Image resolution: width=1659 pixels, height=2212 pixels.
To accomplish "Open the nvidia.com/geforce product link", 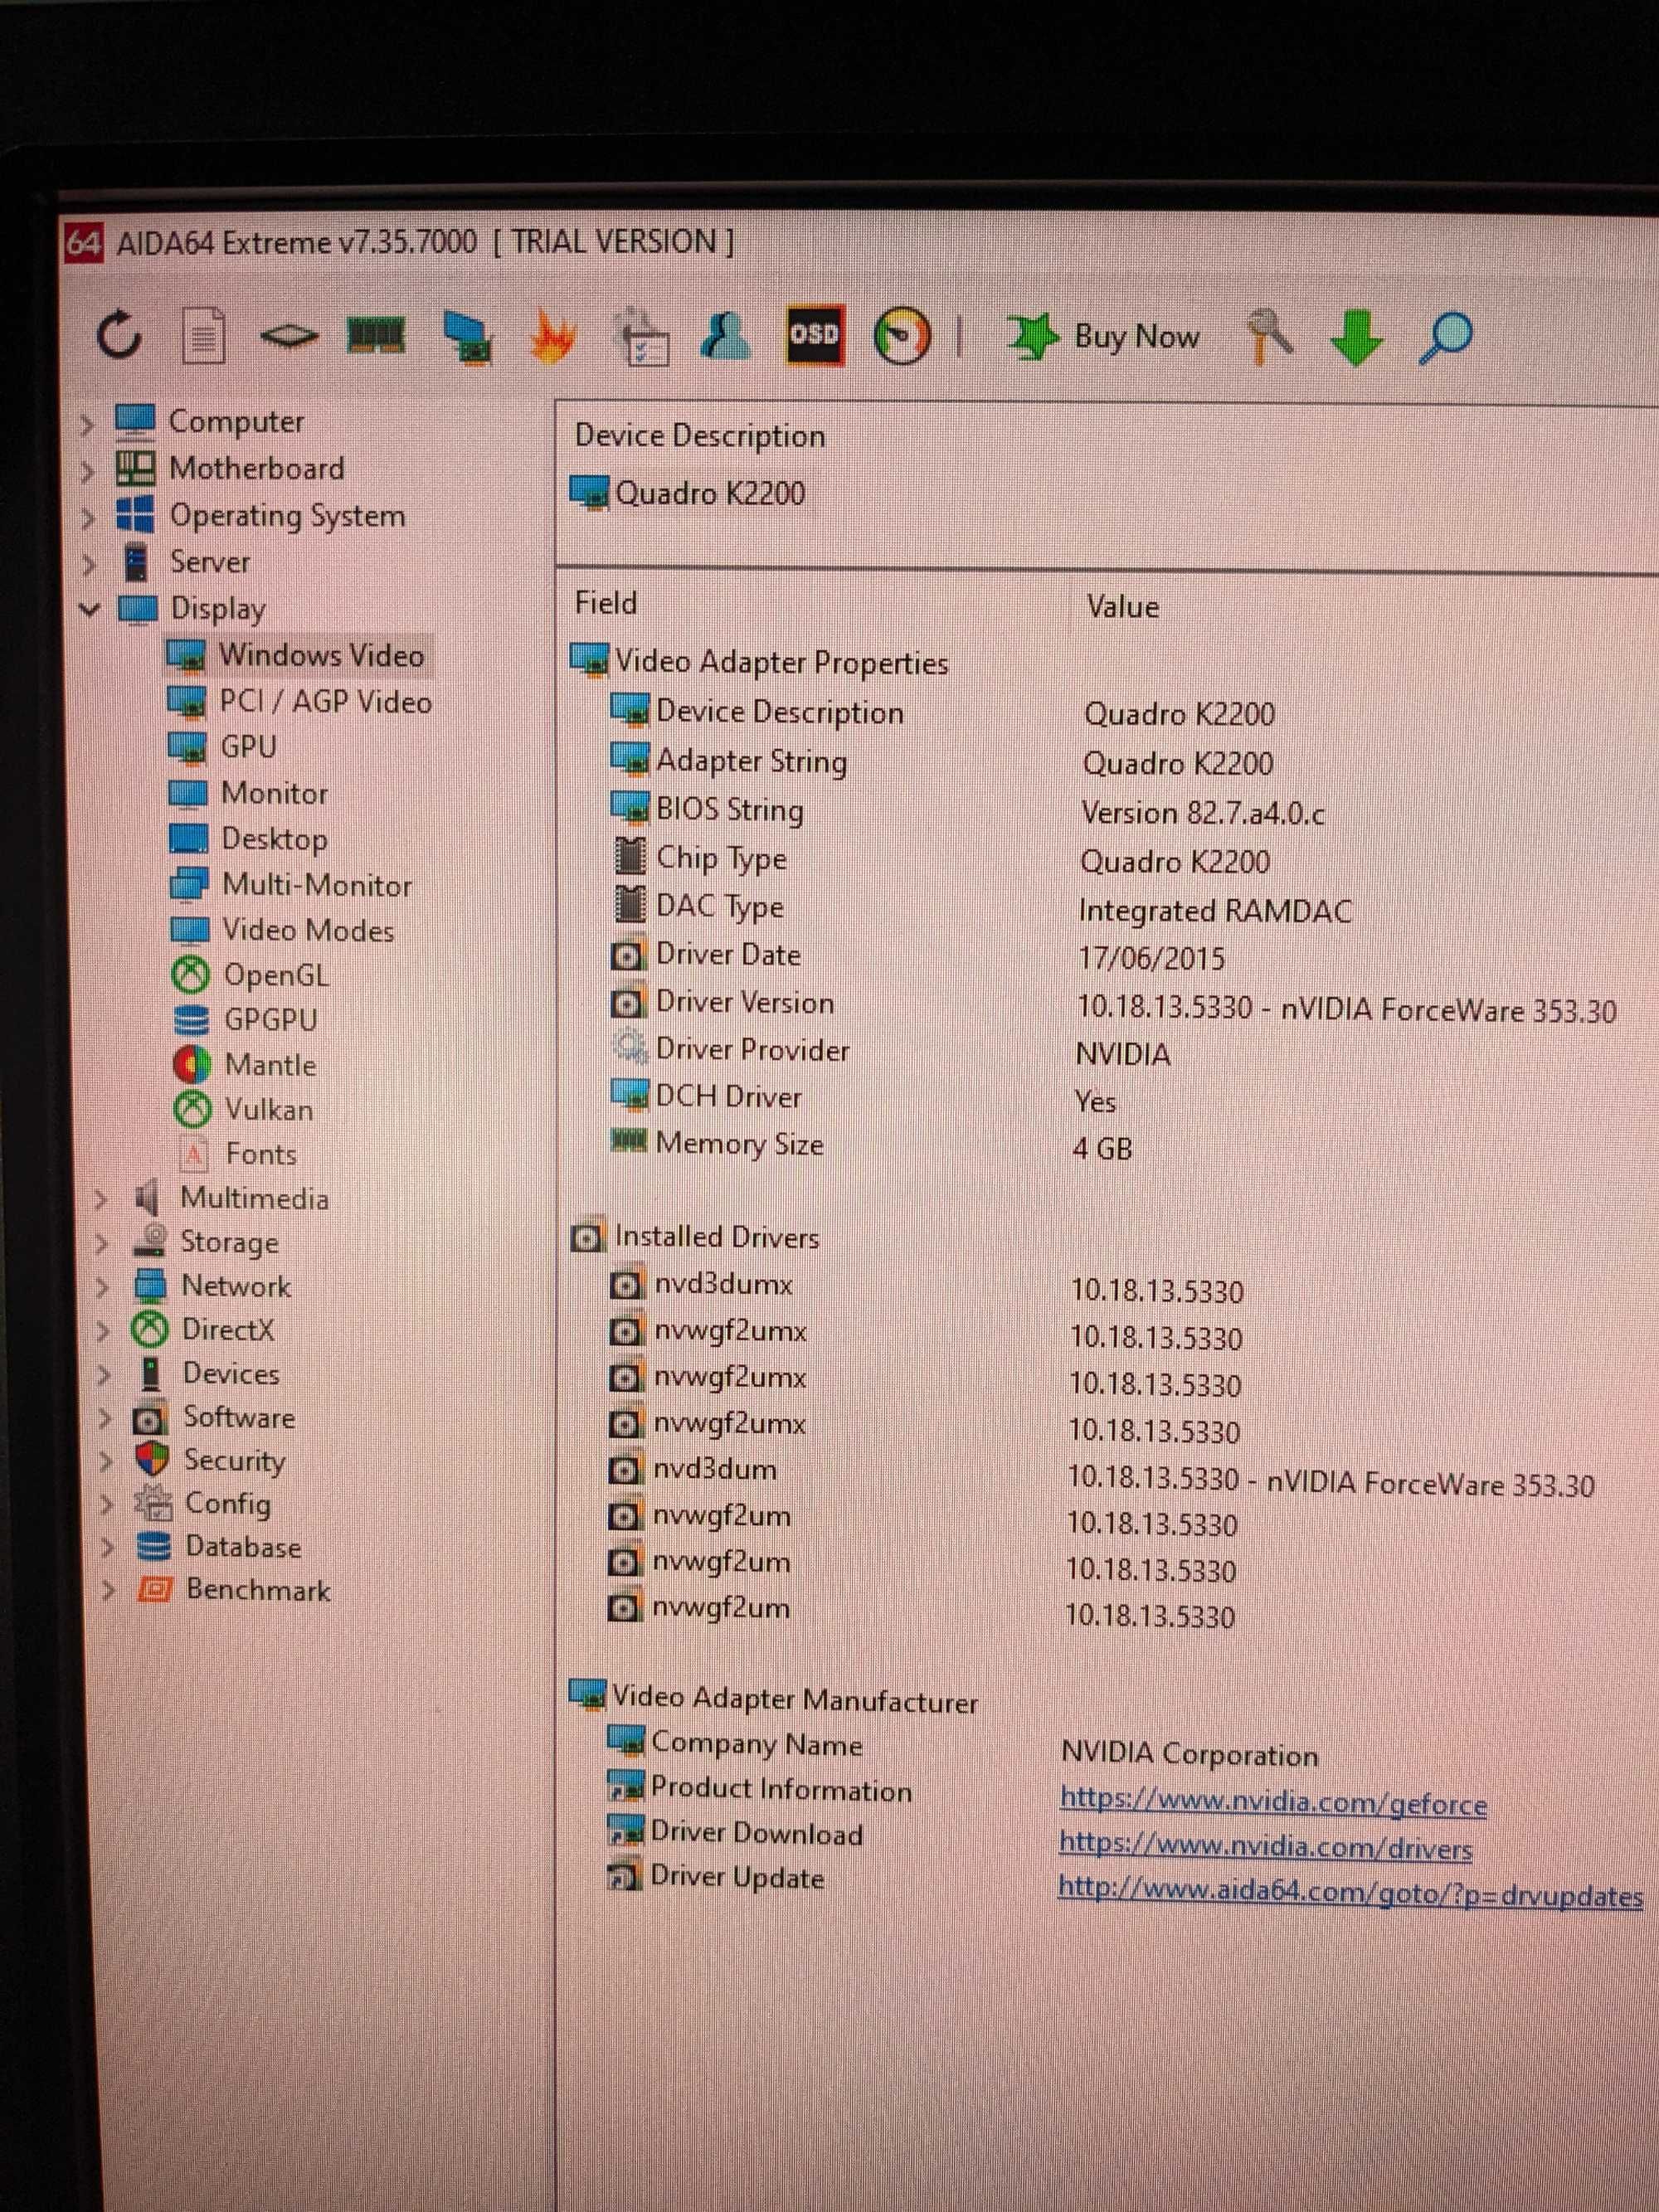I will [1273, 1803].
